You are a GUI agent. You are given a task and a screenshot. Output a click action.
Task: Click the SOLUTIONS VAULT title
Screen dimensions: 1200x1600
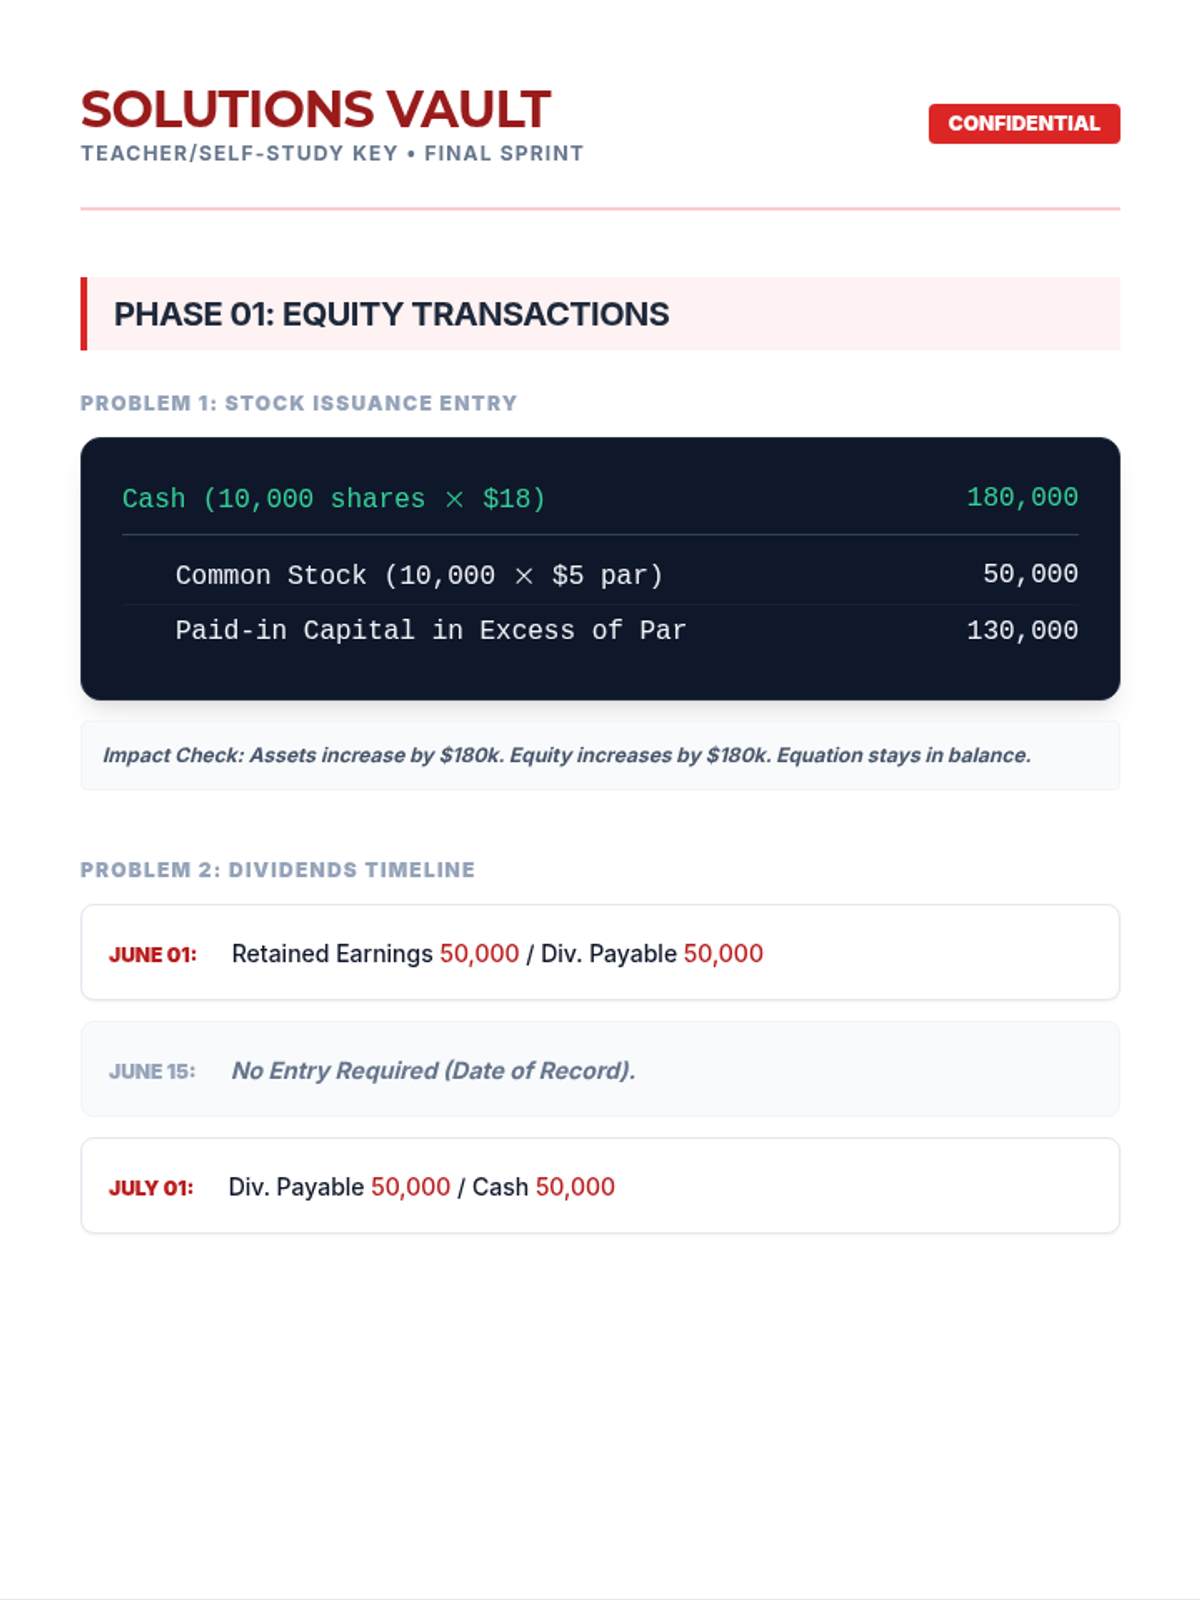tap(316, 109)
